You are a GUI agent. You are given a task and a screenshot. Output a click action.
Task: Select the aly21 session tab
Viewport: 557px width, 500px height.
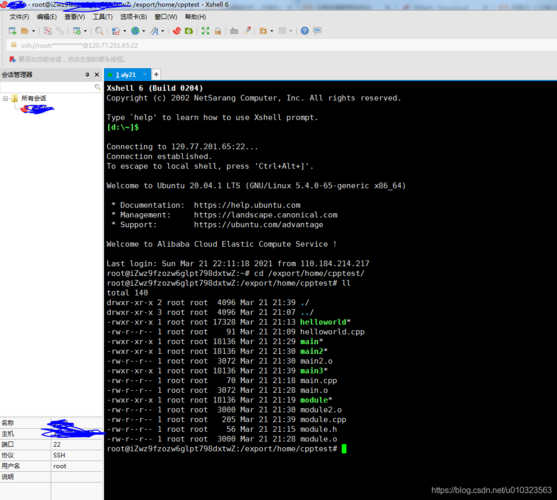(127, 75)
